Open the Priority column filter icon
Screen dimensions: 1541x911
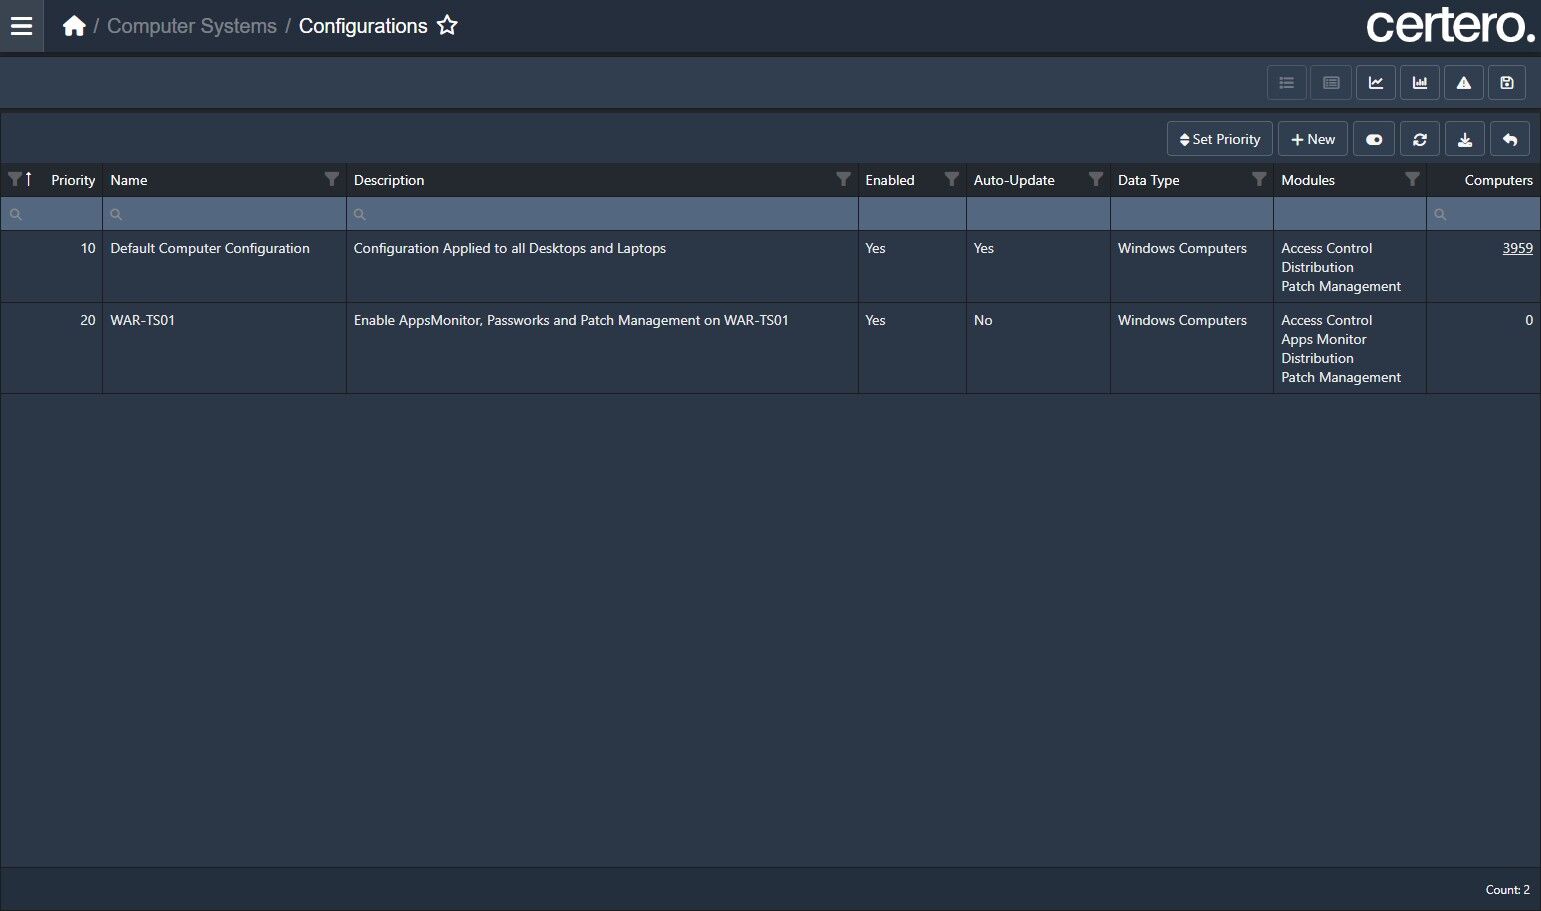14,179
